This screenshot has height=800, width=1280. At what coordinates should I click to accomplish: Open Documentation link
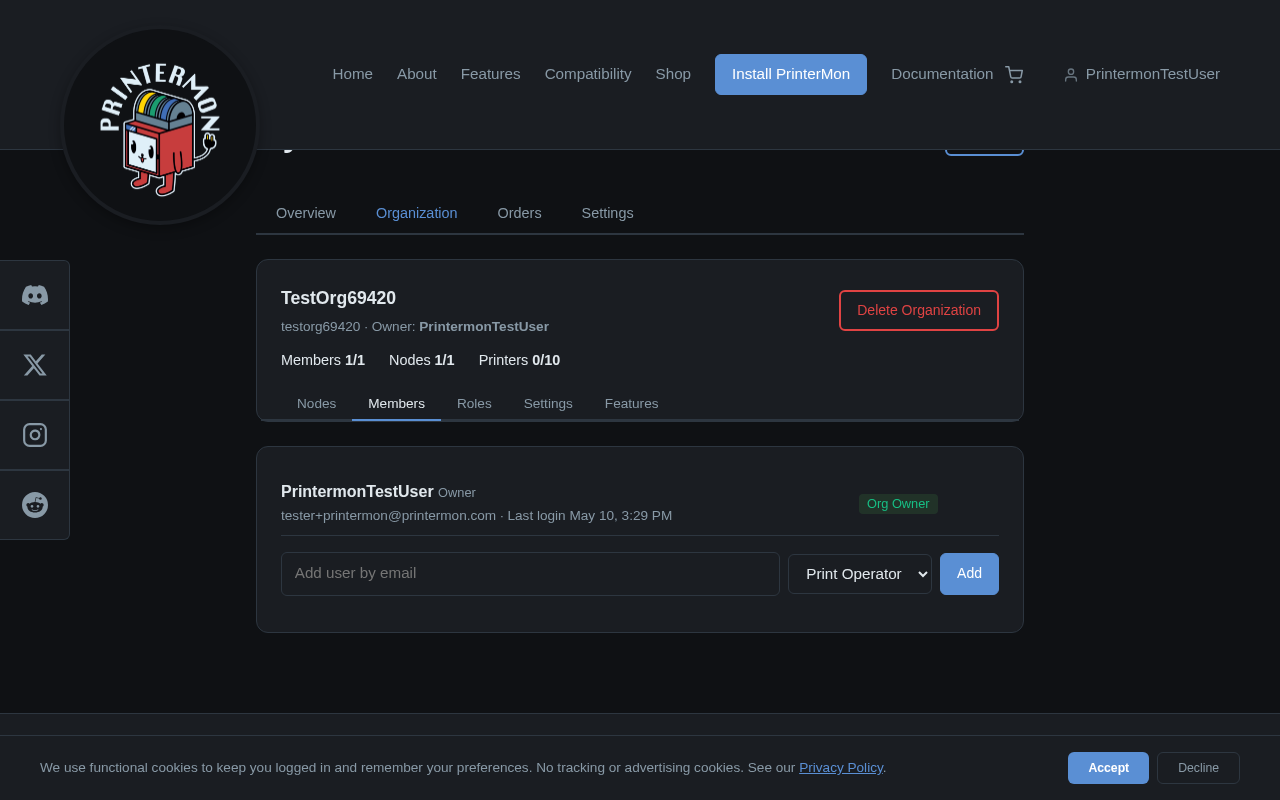pyautogui.click(x=942, y=74)
